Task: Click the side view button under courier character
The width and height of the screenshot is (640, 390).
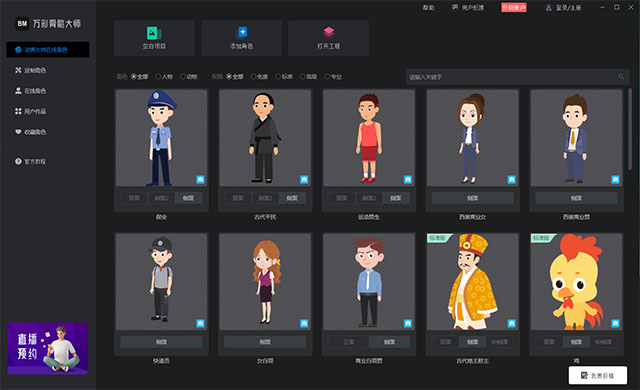Action: [161, 342]
